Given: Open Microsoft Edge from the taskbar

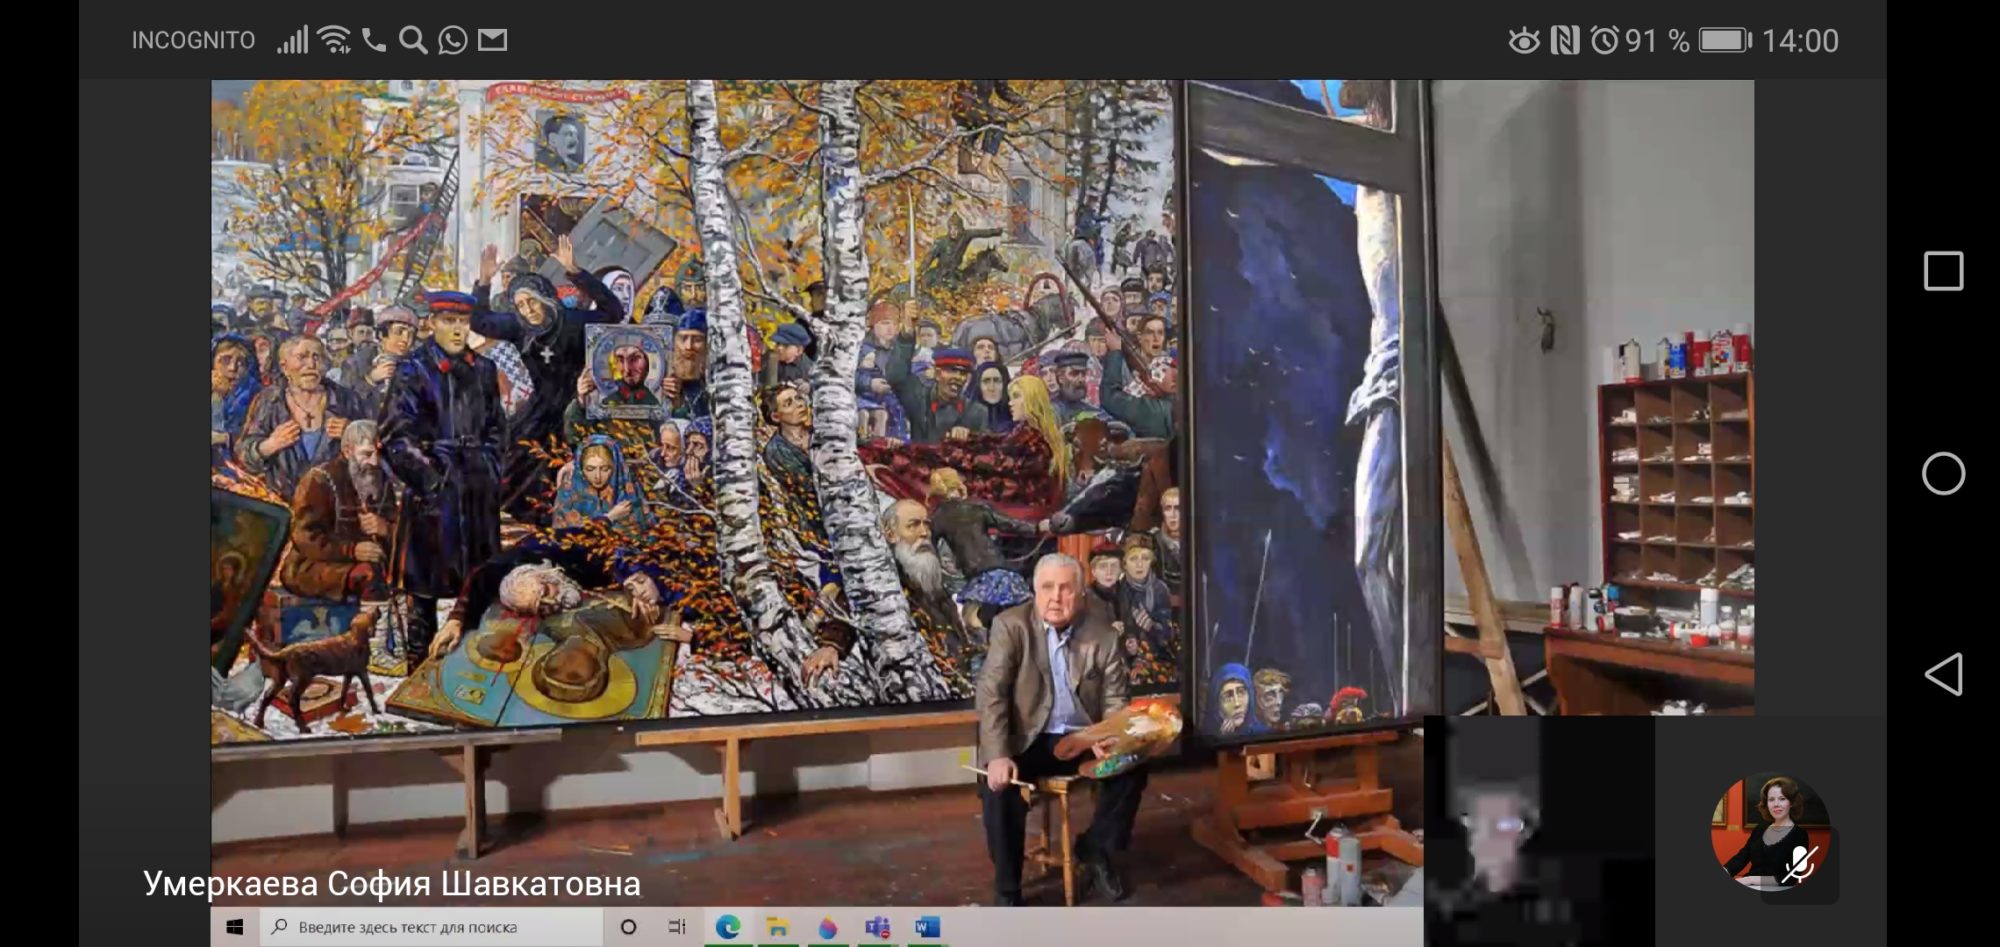Looking at the screenshot, I should [x=728, y=927].
